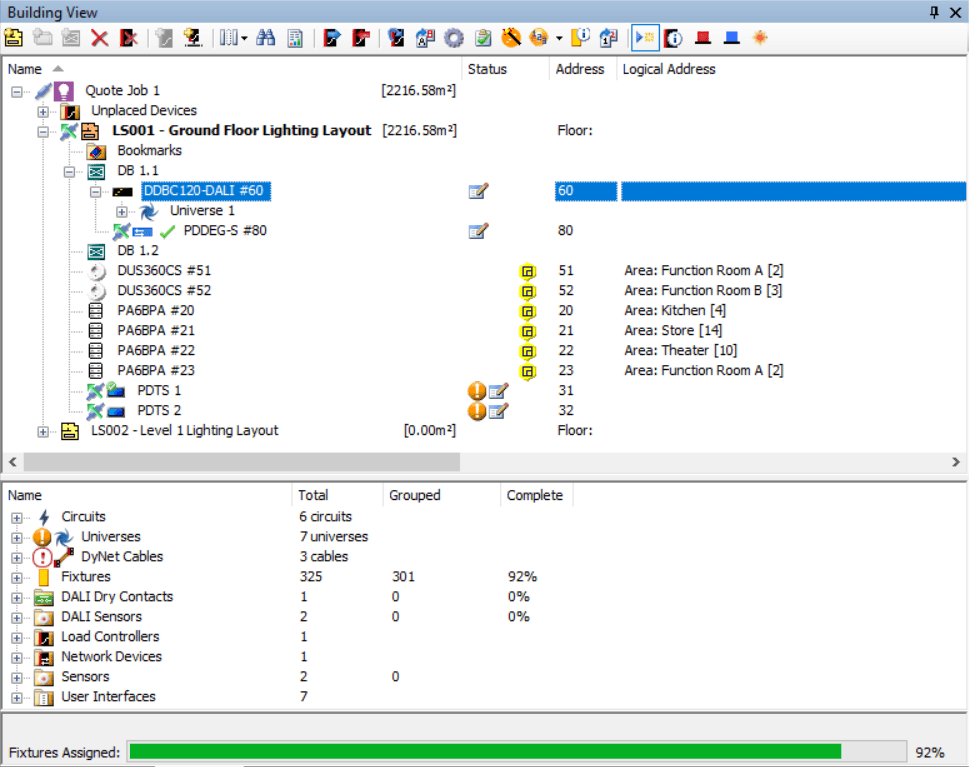Click the edit status icon for PDDEG-S #80
Viewport: 969px width, 767px height.
click(x=478, y=231)
